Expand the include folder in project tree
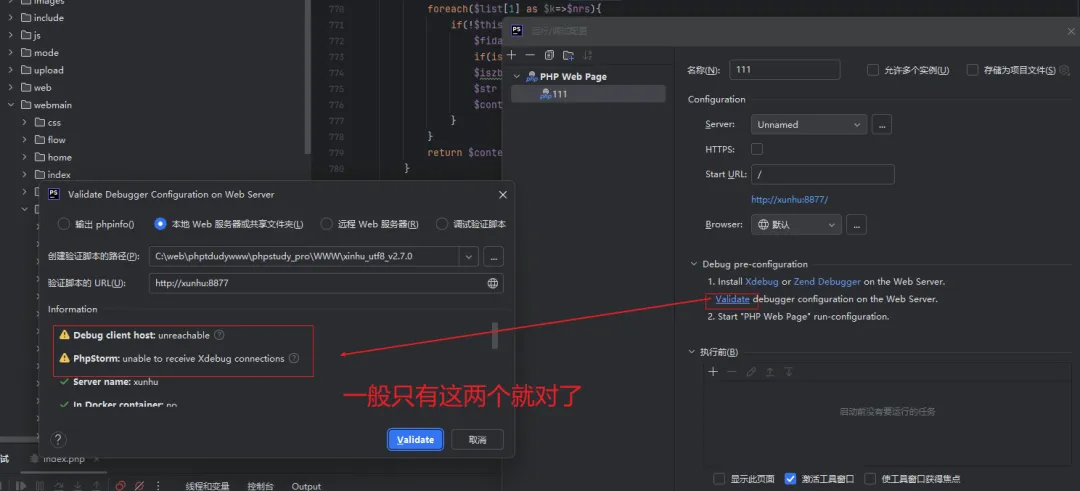Image resolution: width=1080 pixels, height=491 pixels. coord(11,18)
